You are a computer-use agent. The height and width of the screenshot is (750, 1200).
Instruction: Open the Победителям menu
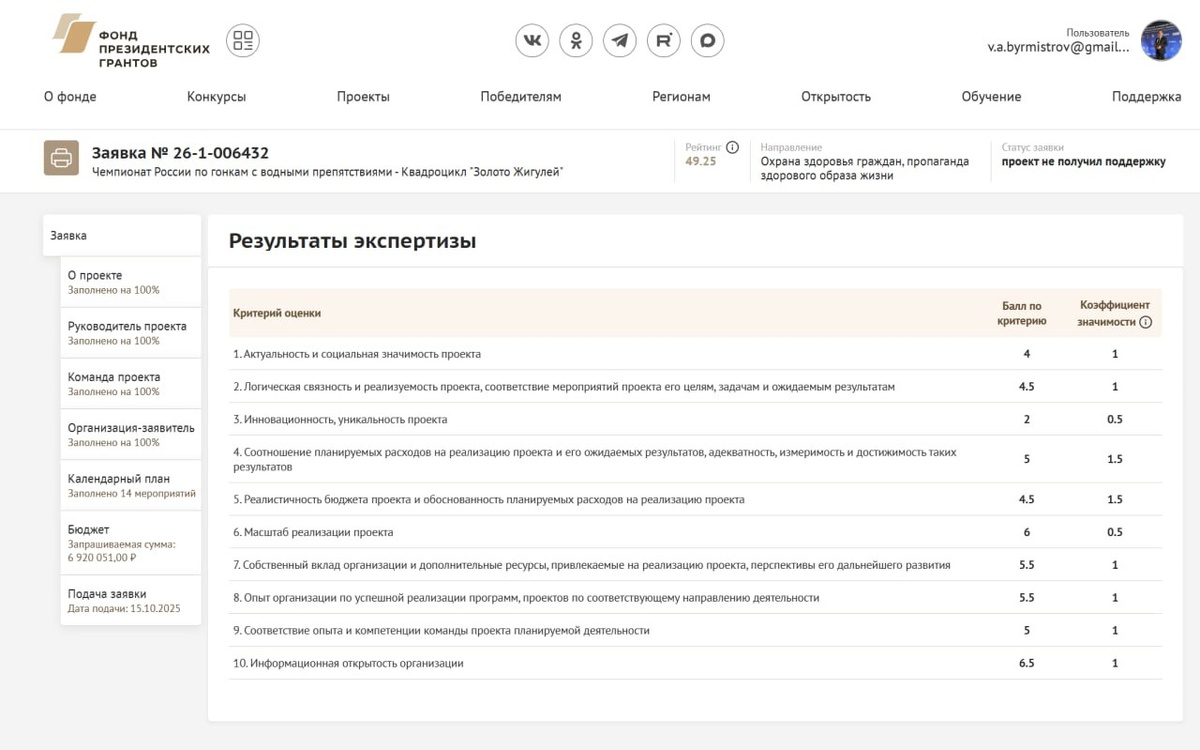point(521,97)
